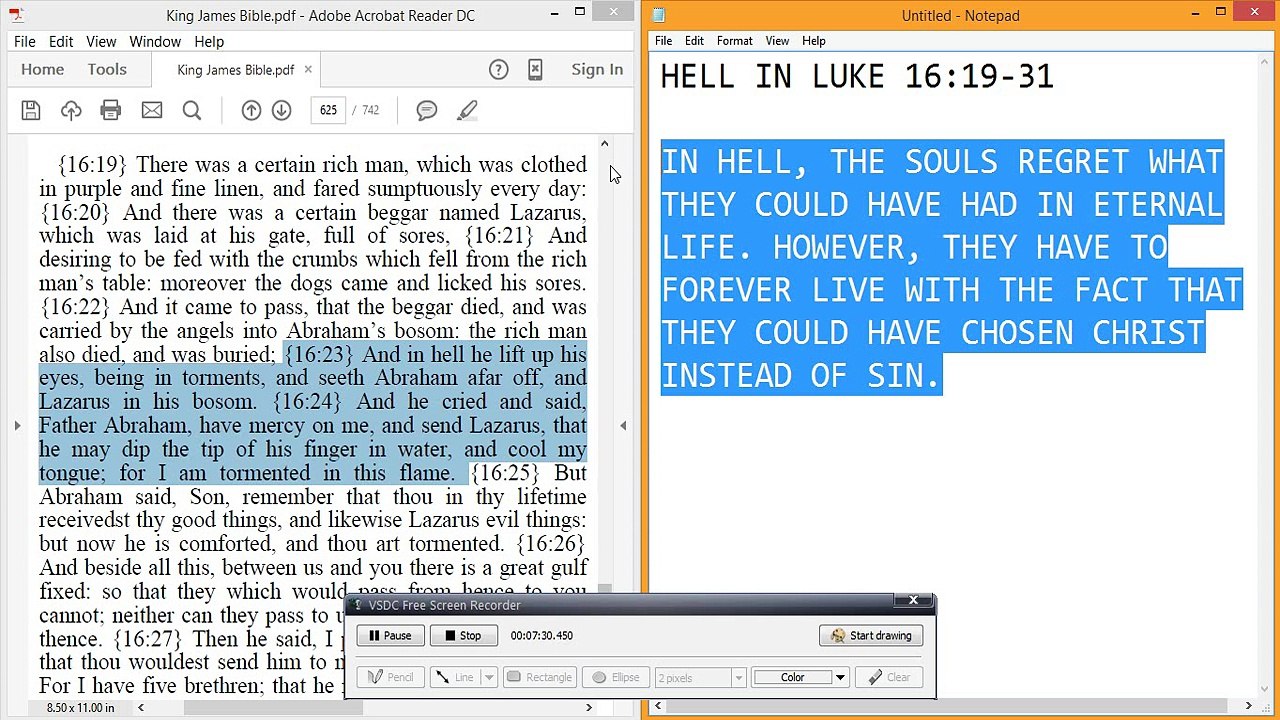Screen dimensions: 1280x720
Task: Open the Help menu in Acrobat Reader
Action: click(x=209, y=41)
